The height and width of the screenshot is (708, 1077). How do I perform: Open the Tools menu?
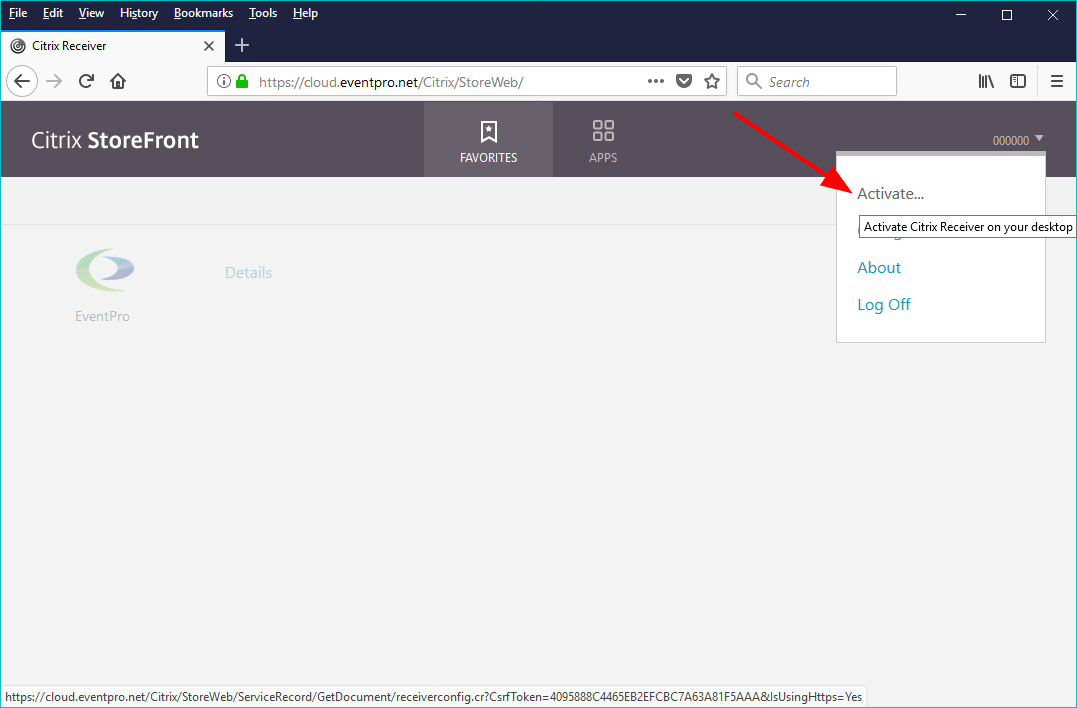[263, 13]
